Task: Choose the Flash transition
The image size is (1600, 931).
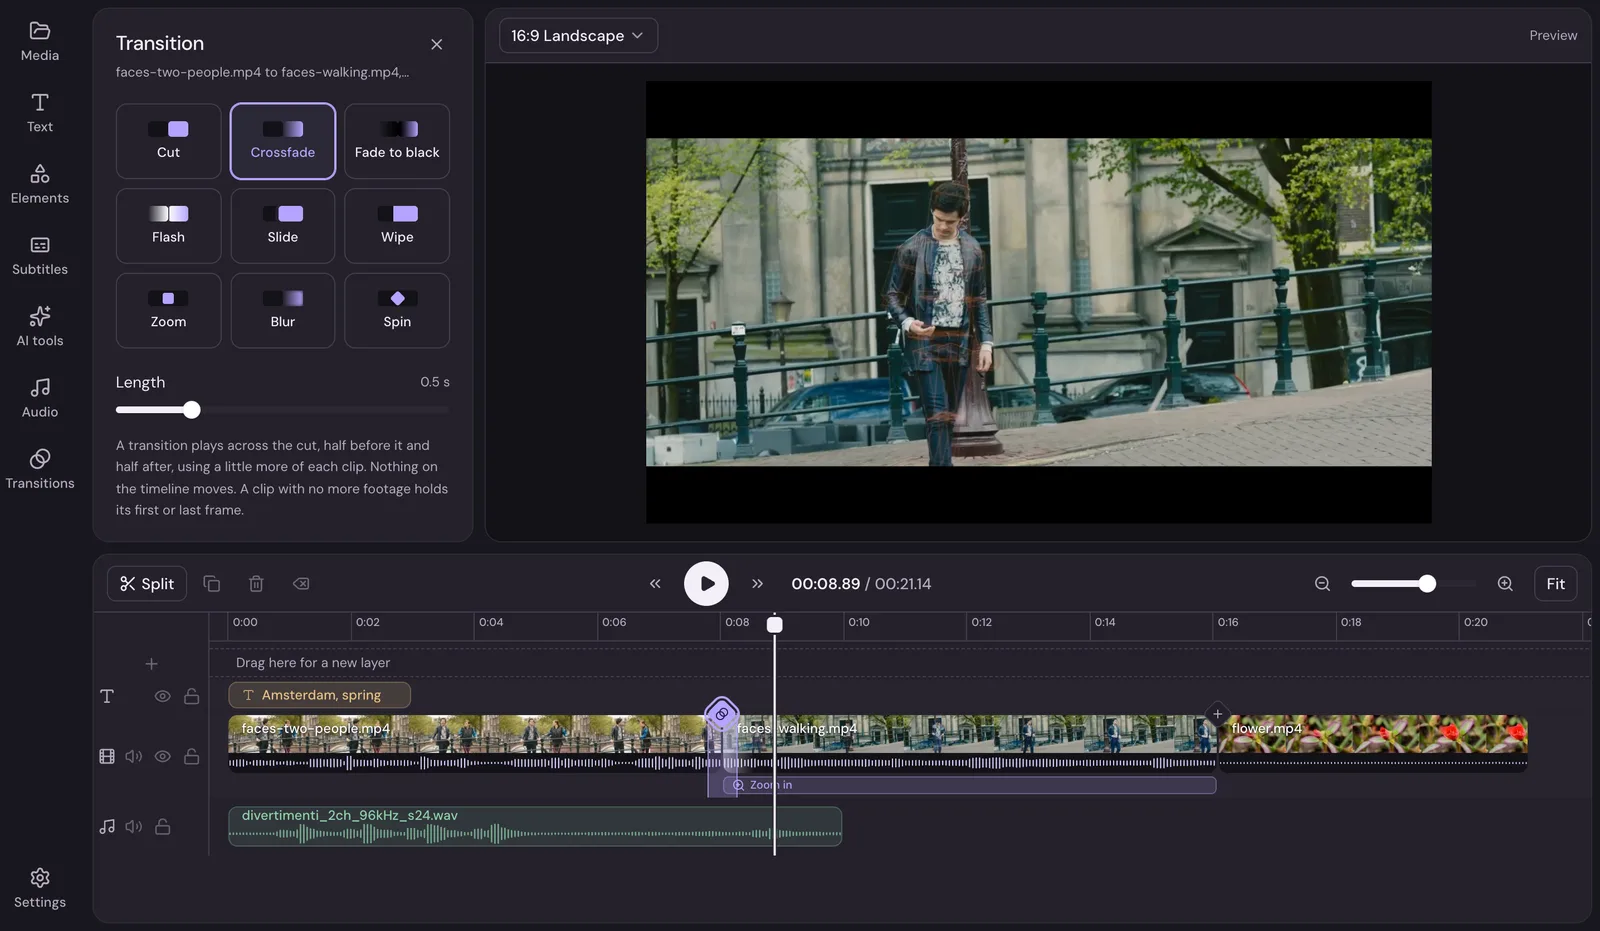Action: click(168, 226)
